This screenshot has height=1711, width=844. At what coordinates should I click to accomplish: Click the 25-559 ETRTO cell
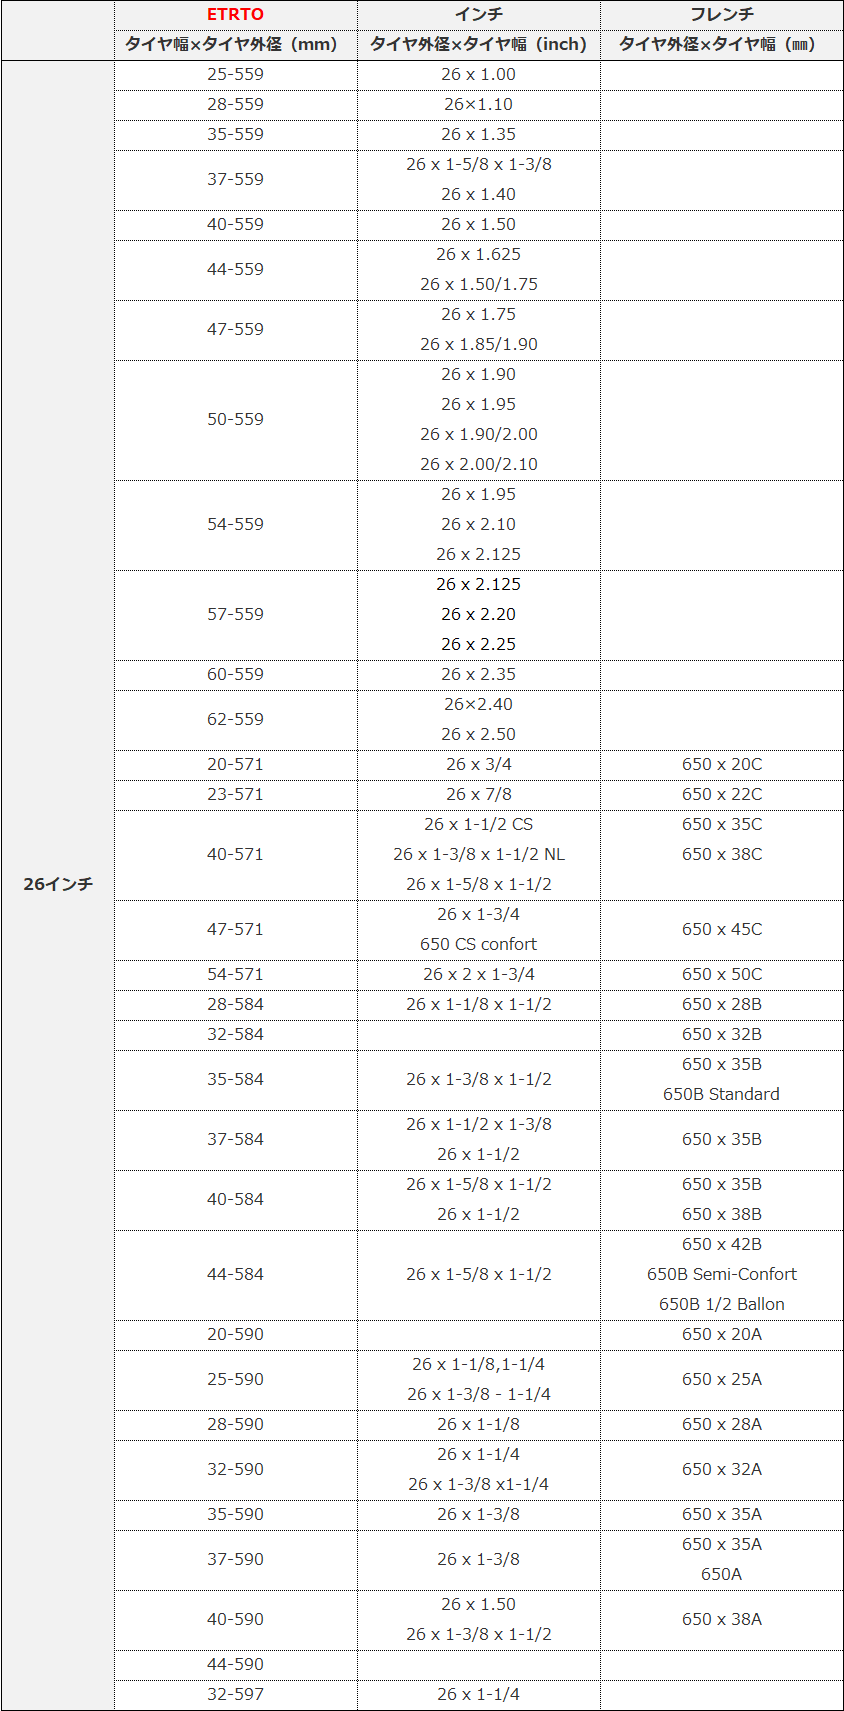pyautogui.click(x=235, y=74)
